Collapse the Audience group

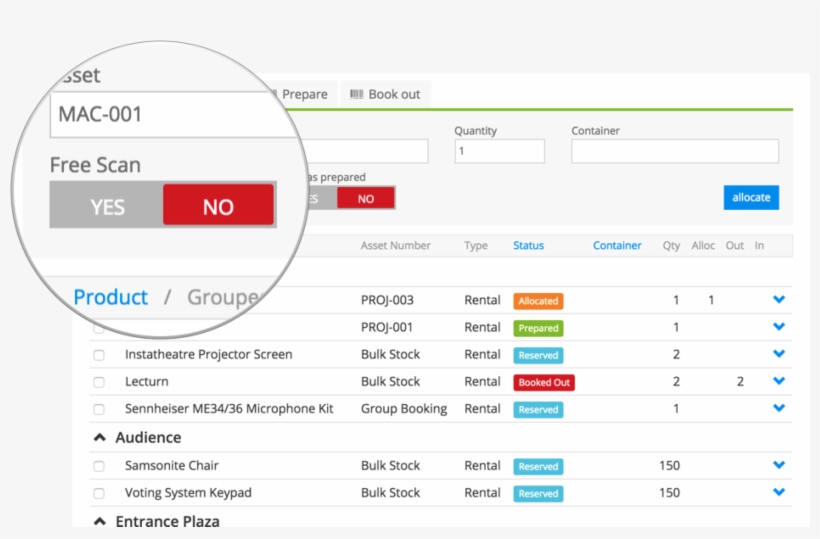pyautogui.click(x=99, y=438)
